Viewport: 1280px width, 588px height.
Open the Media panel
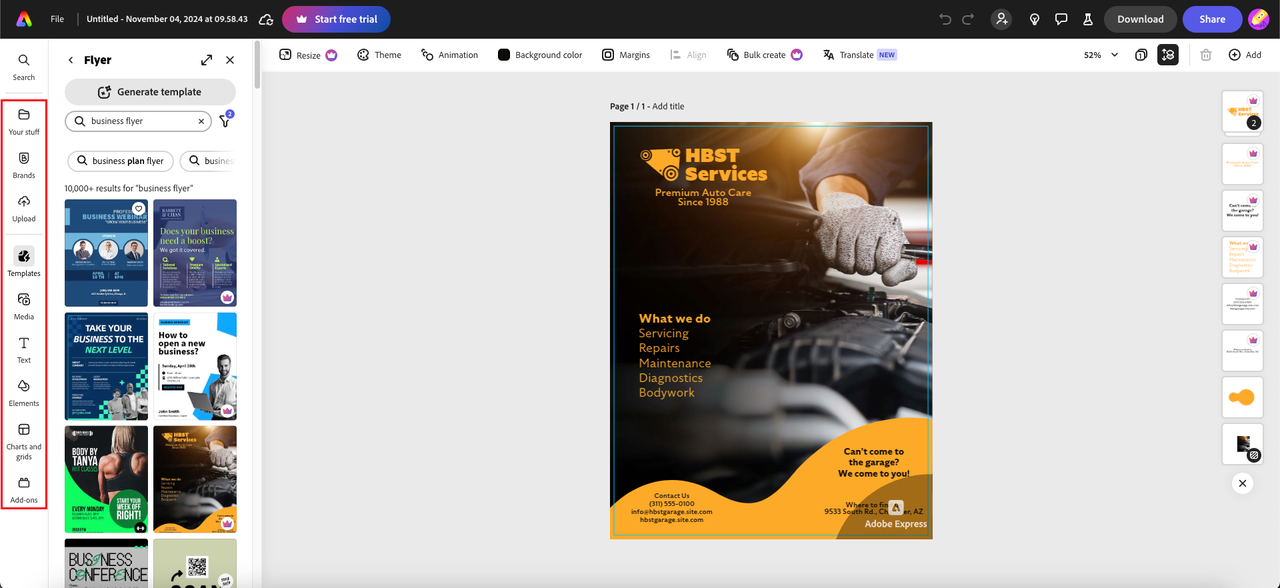(x=24, y=306)
